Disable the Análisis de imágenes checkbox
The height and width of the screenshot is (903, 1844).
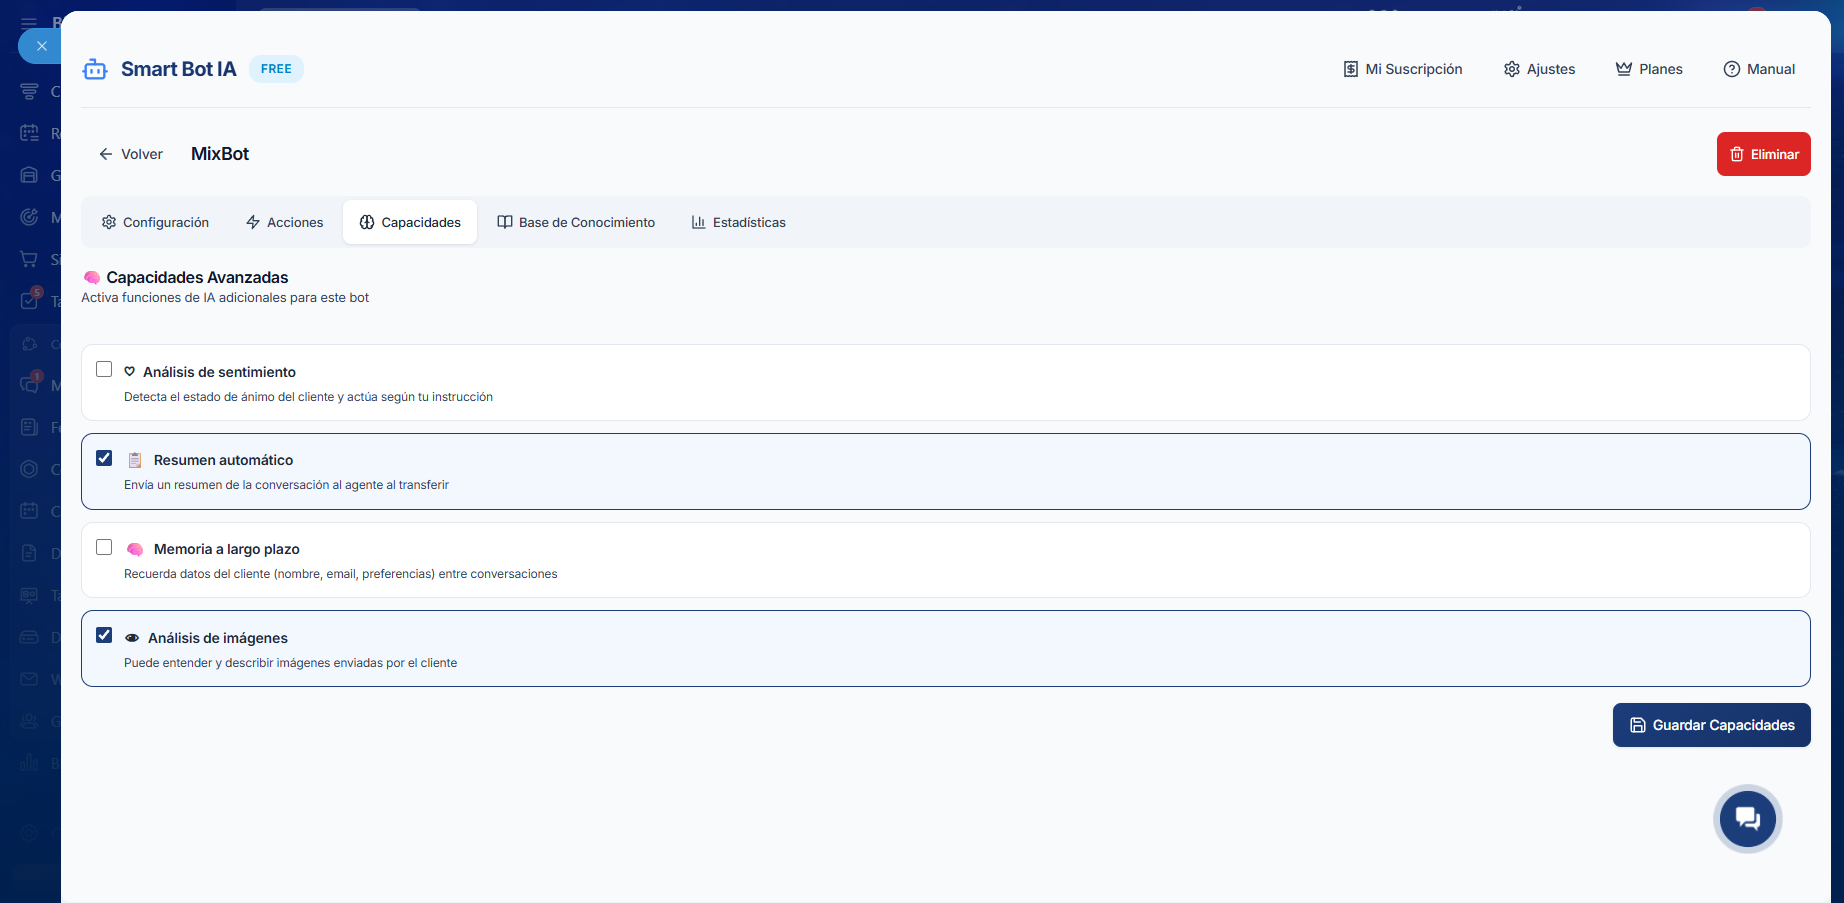104,635
